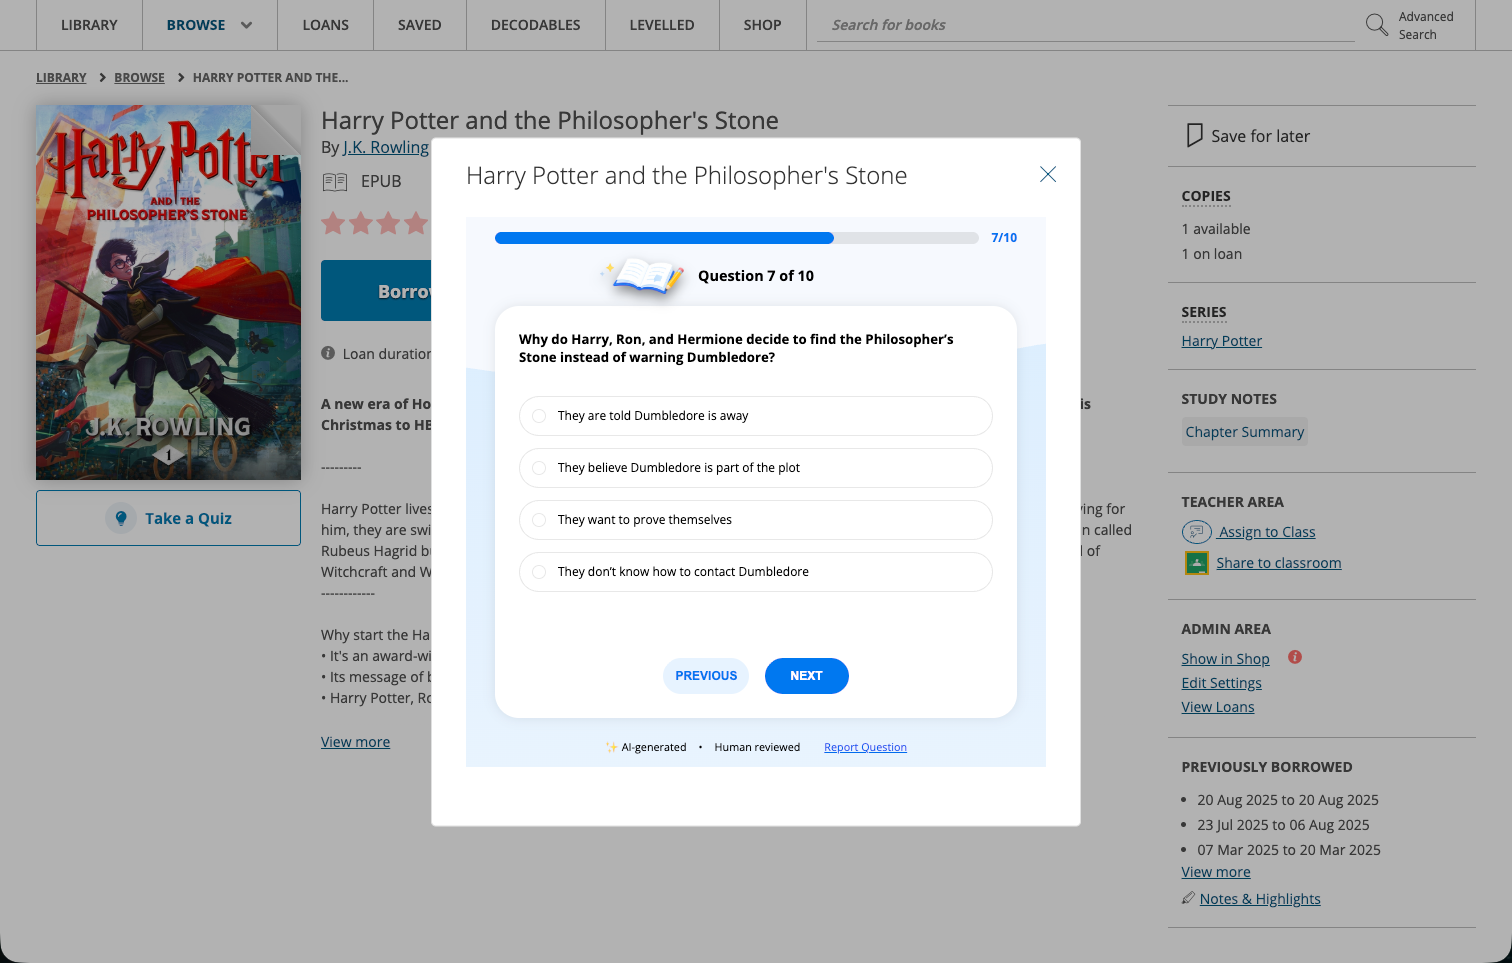1512x963 pixels.
Task: Click the View Loans link
Action: coord(1218,707)
